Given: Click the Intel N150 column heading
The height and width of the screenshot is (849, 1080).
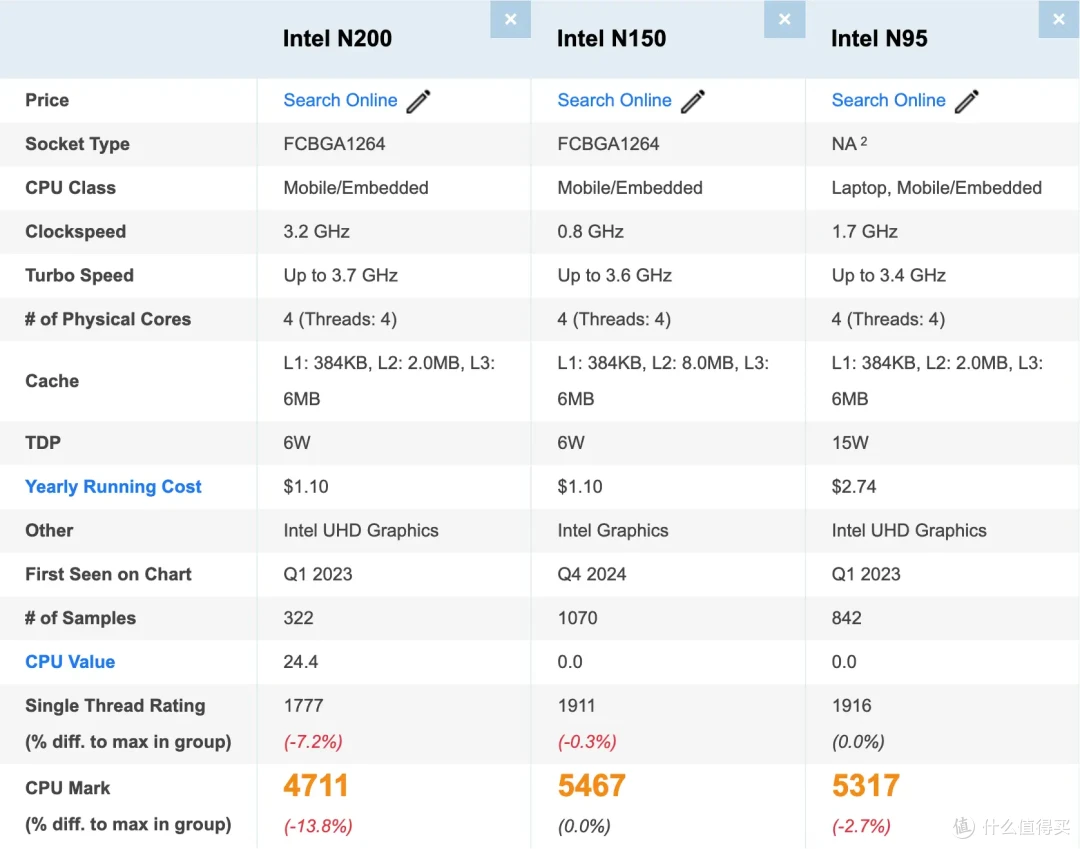Looking at the screenshot, I should pyautogui.click(x=612, y=39).
